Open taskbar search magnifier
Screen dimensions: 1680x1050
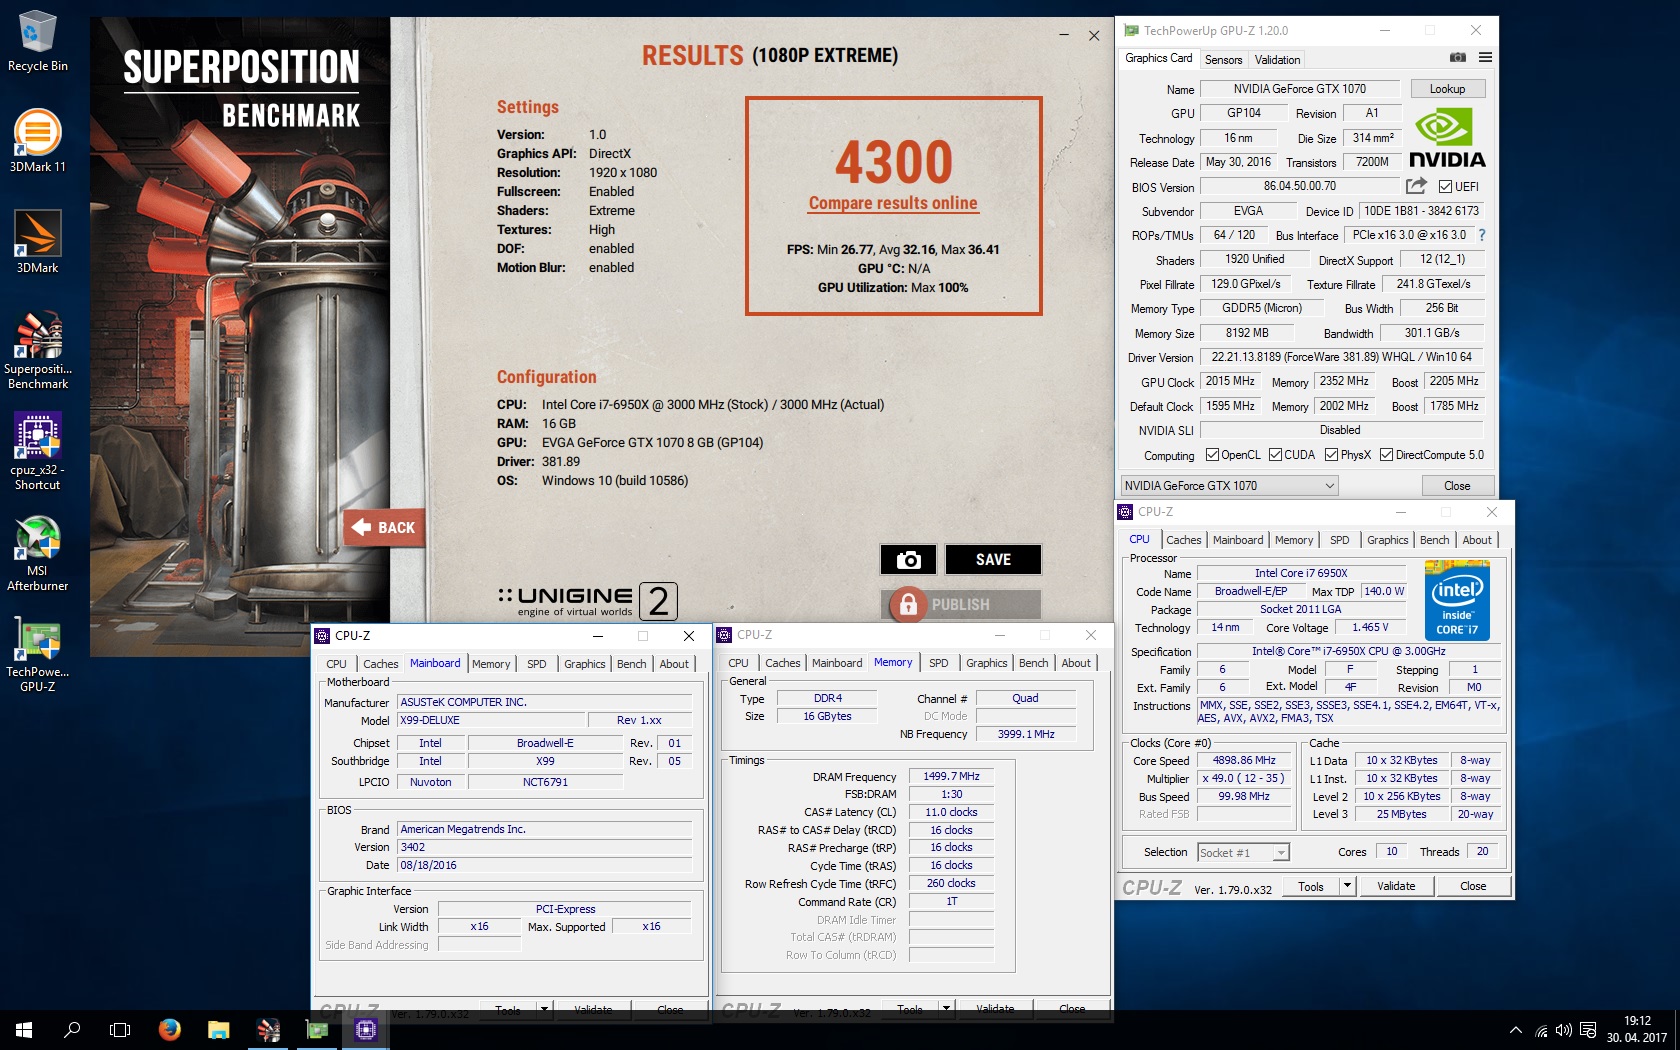(72, 1030)
